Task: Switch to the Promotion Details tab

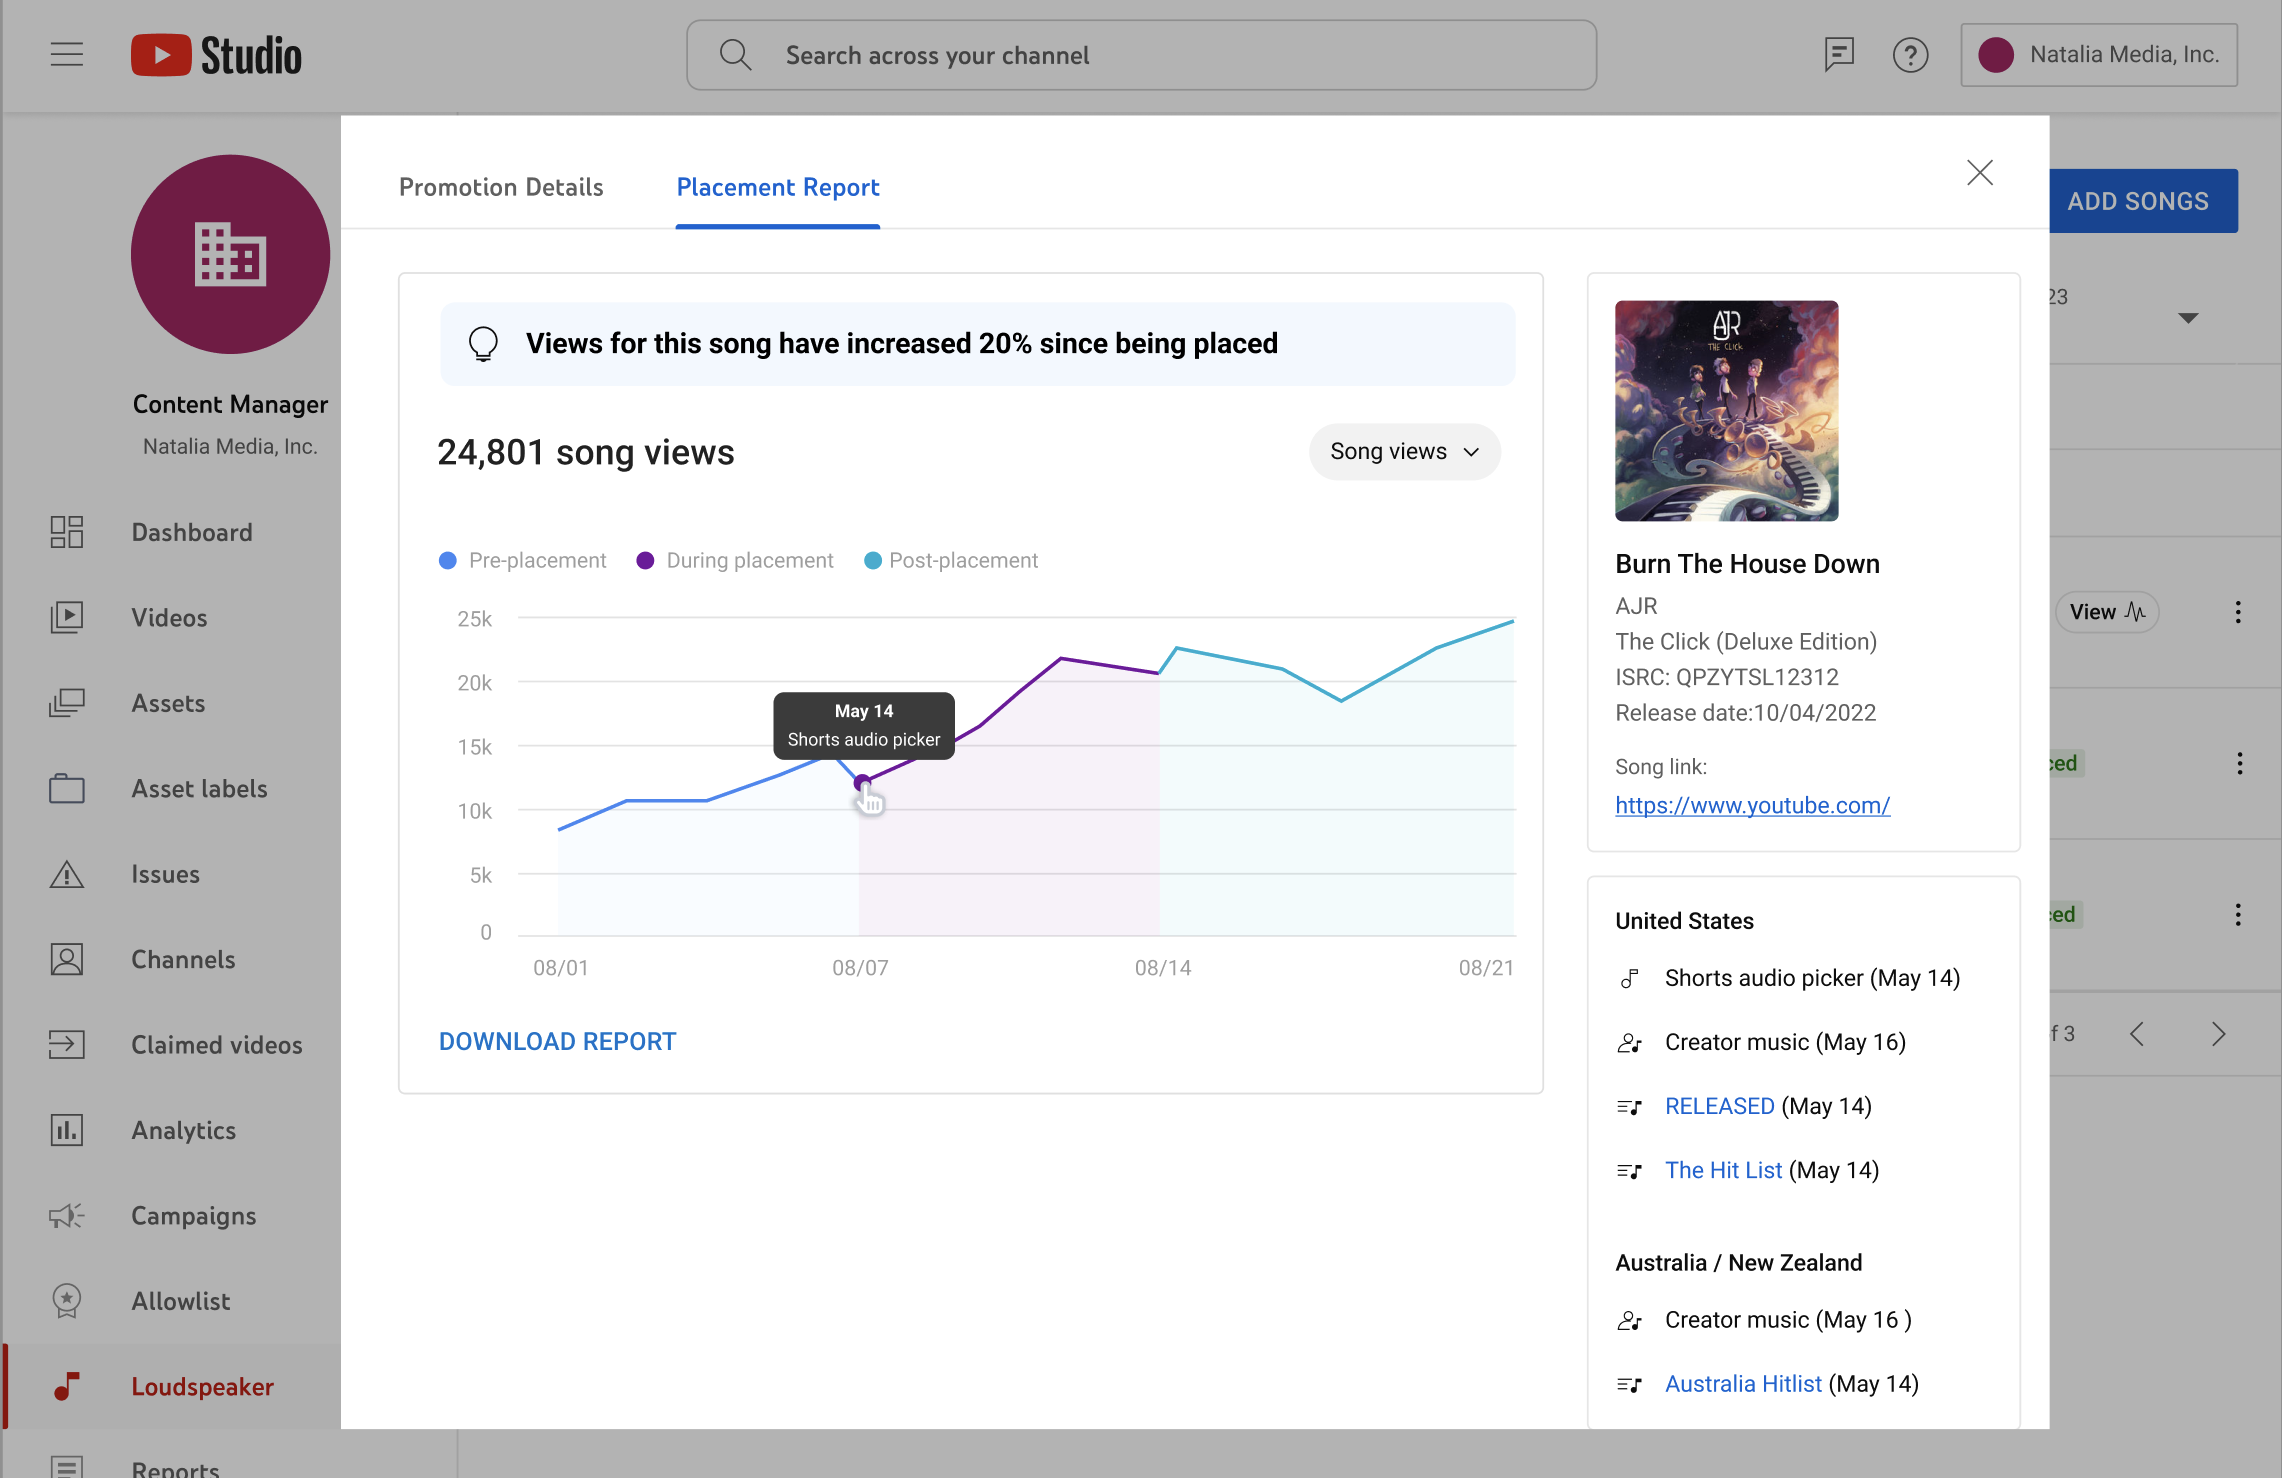Action: coord(501,188)
